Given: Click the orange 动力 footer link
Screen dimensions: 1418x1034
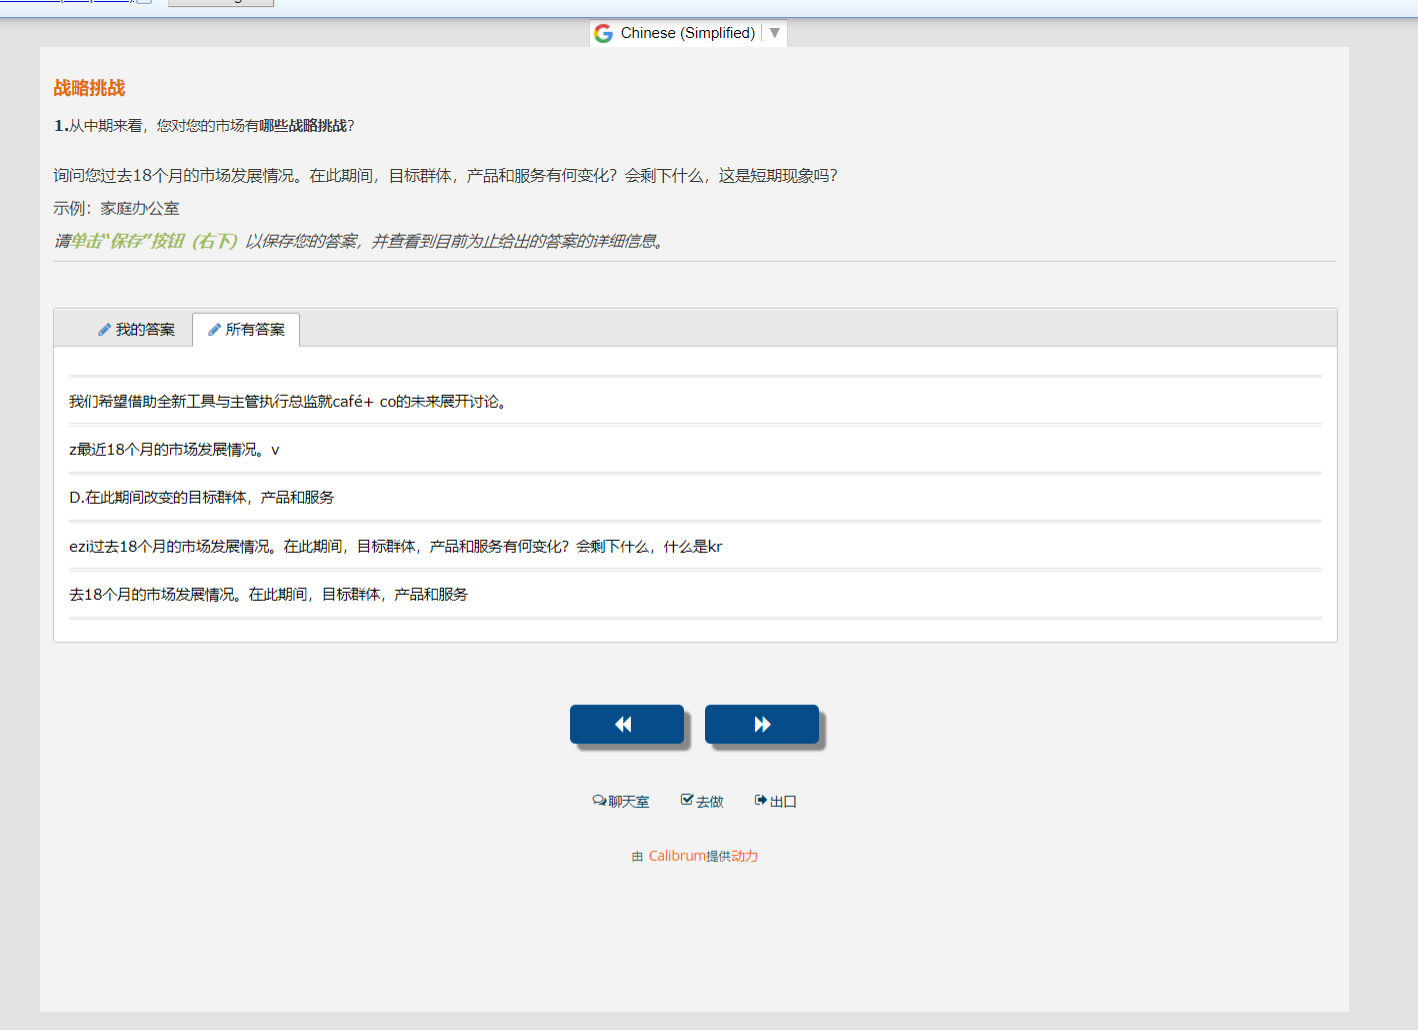Looking at the screenshot, I should pyautogui.click(x=745, y=856).
